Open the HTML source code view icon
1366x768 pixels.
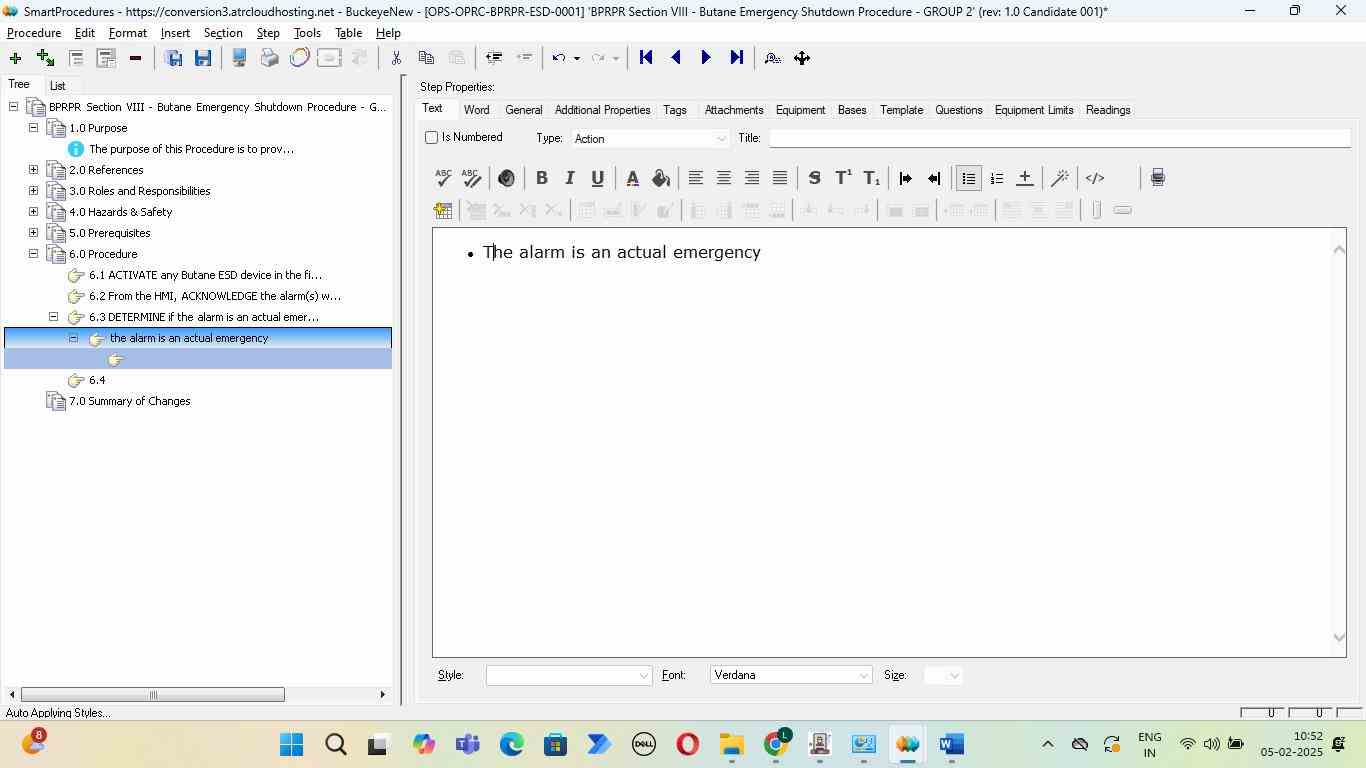click(1095, 178)
